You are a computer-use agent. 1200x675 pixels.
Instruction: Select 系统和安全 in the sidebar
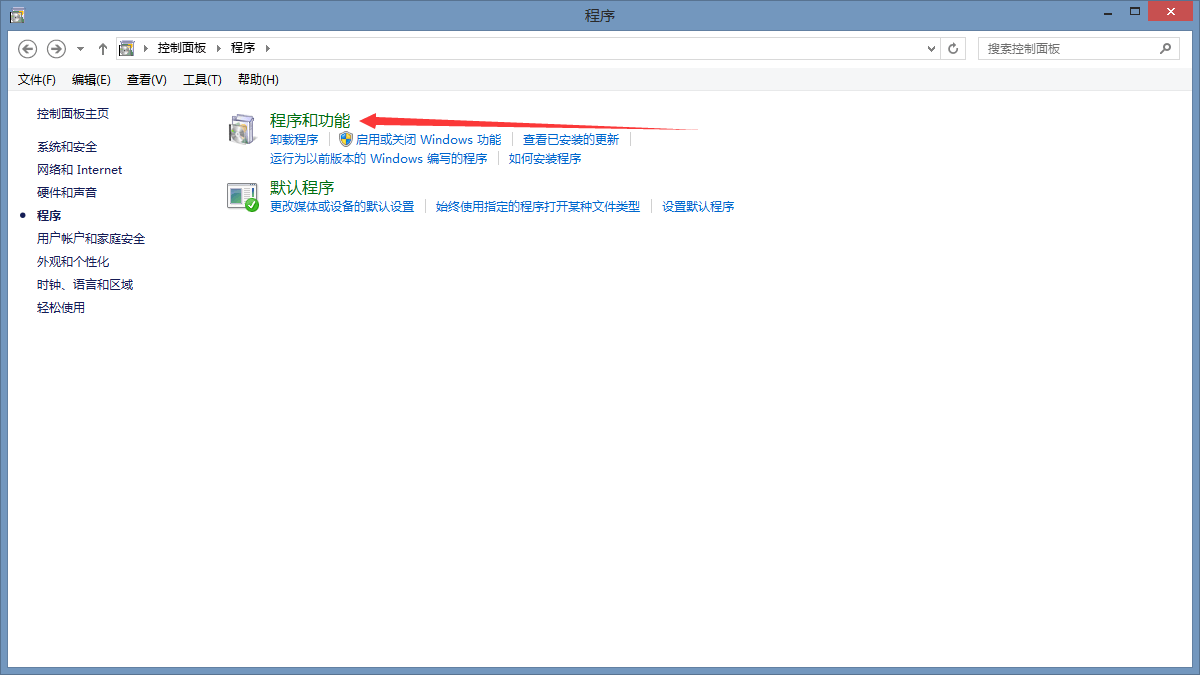[x=67, y=147]
